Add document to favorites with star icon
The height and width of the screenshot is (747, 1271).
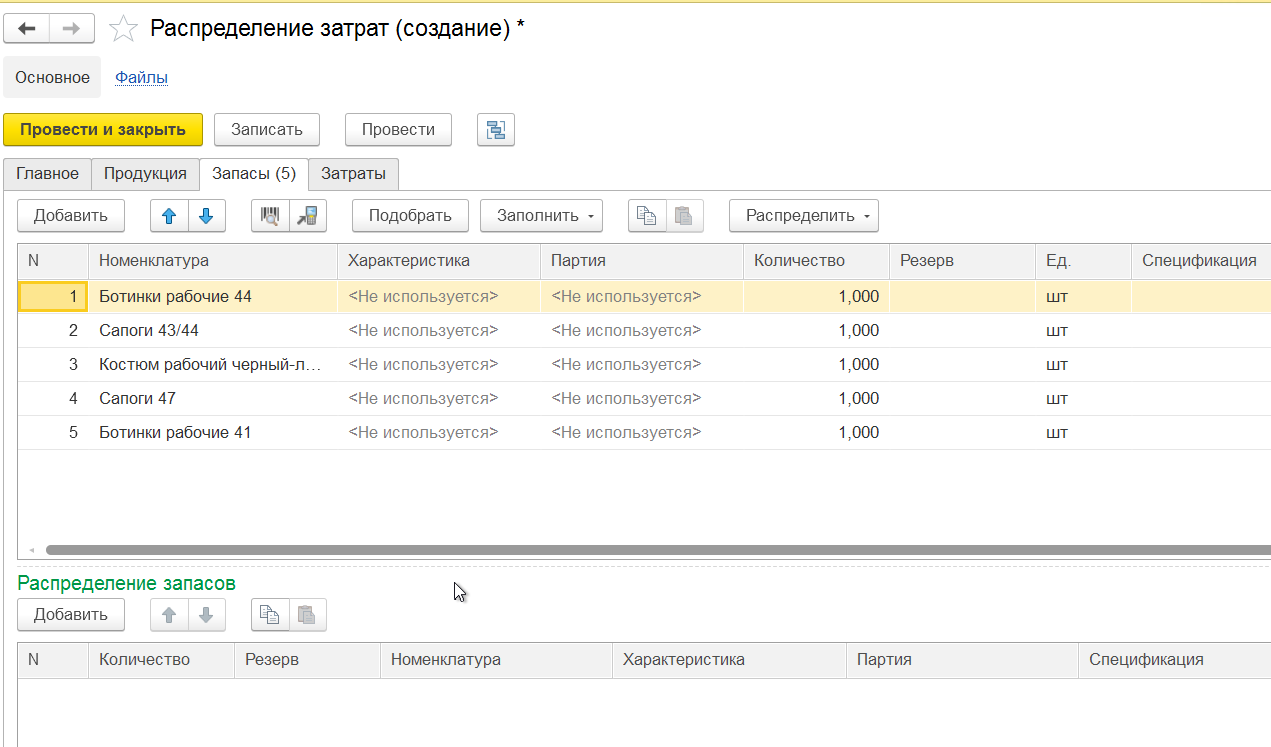(x=123, y=28)
